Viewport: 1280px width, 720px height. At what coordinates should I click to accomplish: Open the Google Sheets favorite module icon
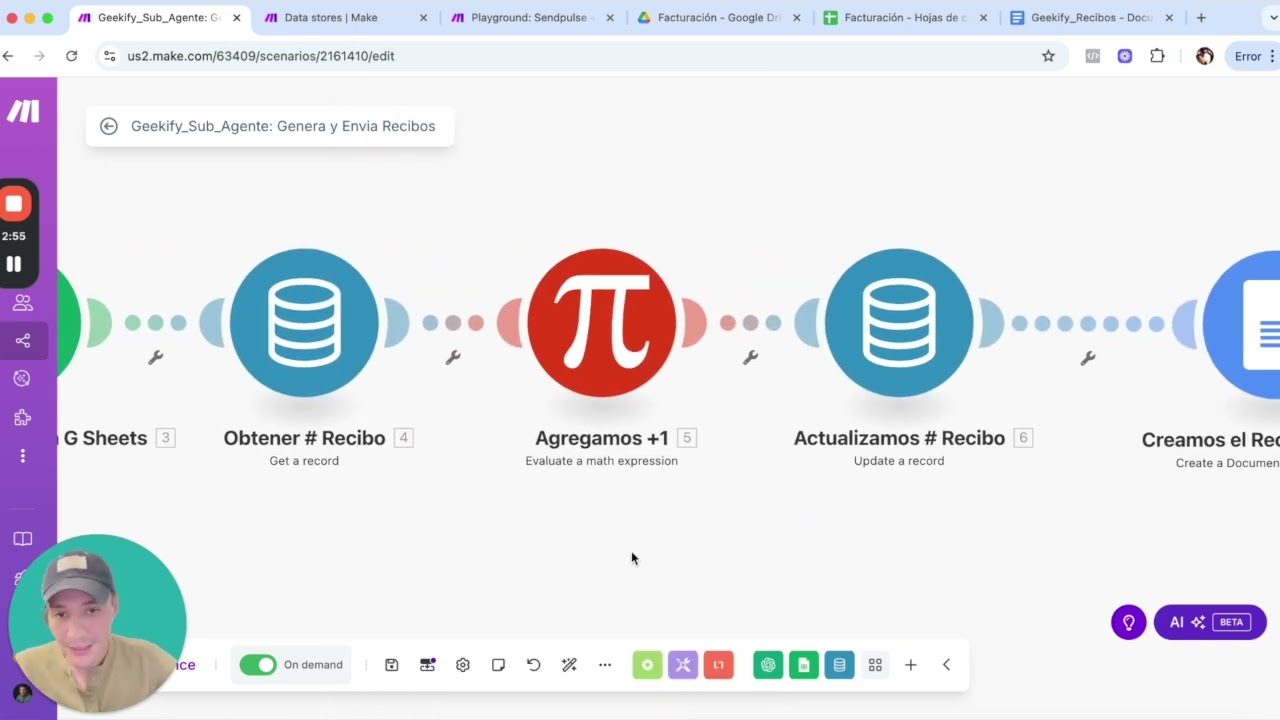[804, 665]
